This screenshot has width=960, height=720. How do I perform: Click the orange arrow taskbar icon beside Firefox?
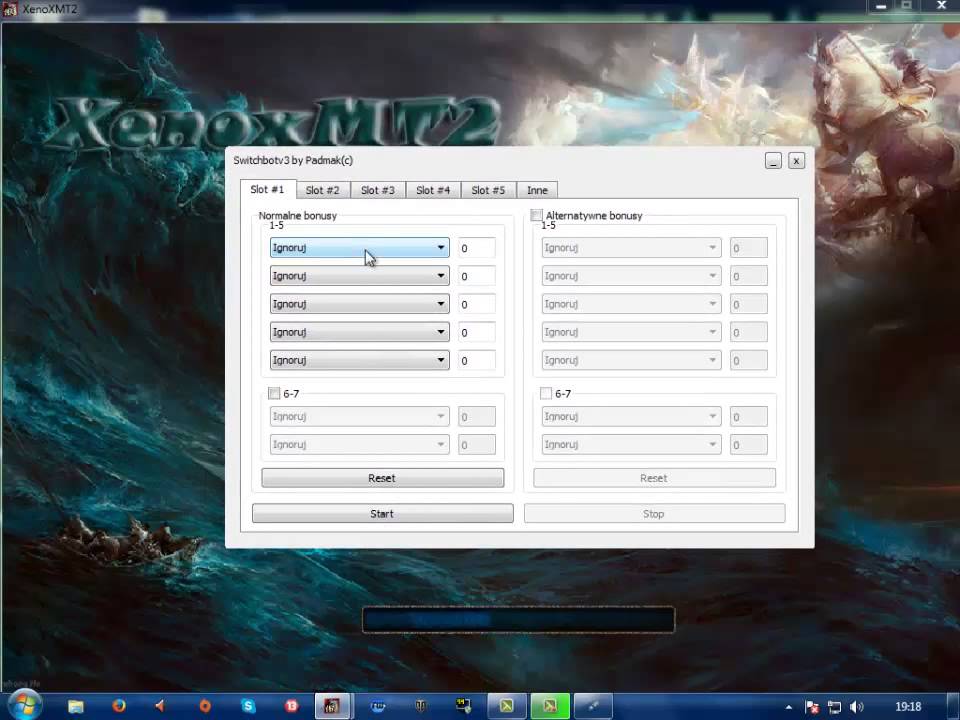click(x=161, y=706)
